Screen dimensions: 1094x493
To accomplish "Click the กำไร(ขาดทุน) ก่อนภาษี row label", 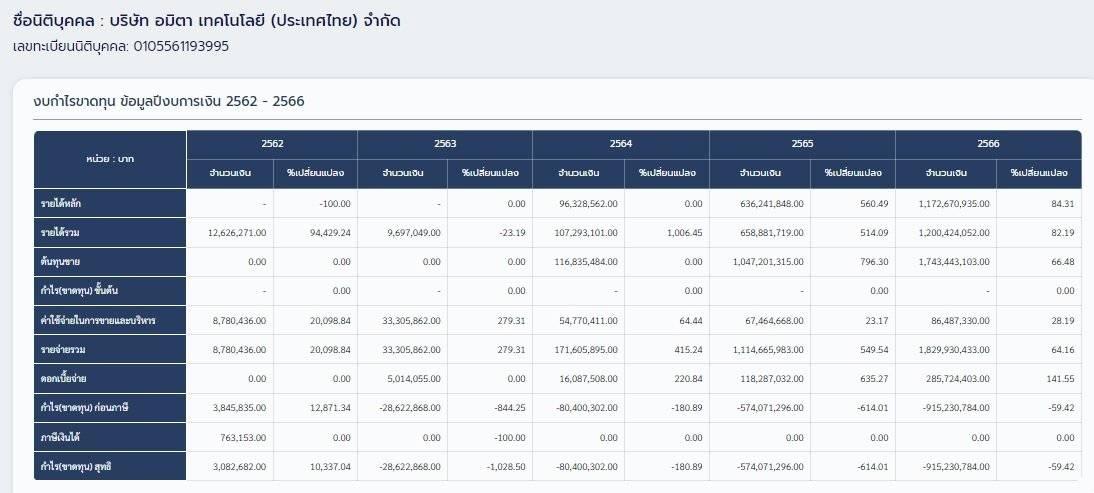I will 110,408.
